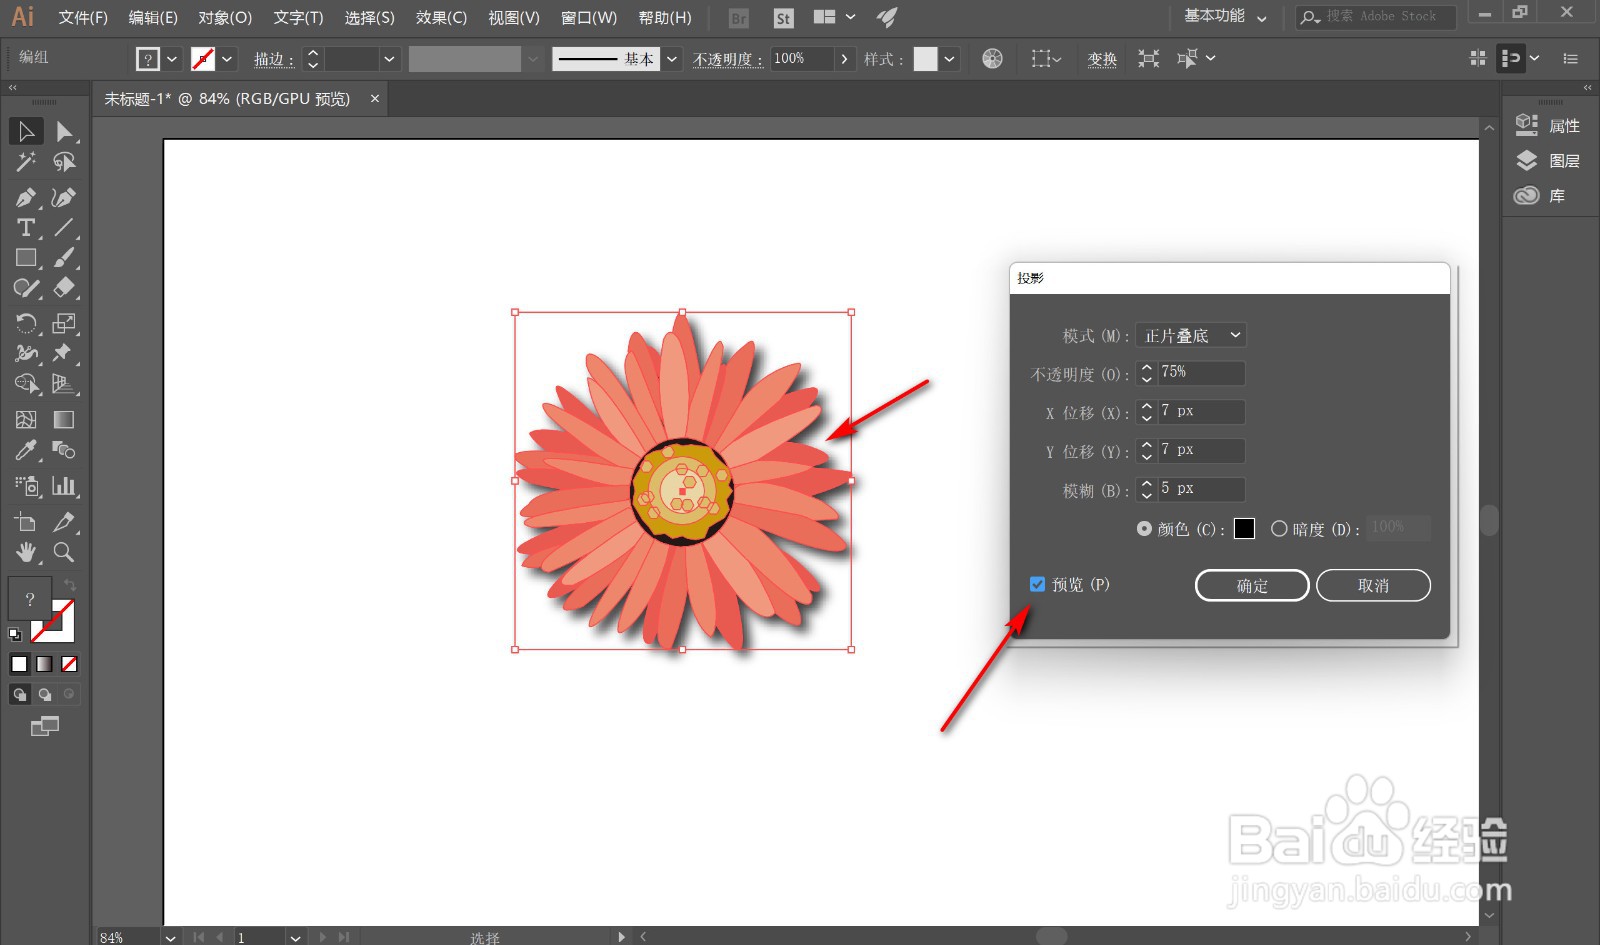This screenshot has width=1600, height=945.
Task: Select the Rectangle tool
Action: click(26, 258)
